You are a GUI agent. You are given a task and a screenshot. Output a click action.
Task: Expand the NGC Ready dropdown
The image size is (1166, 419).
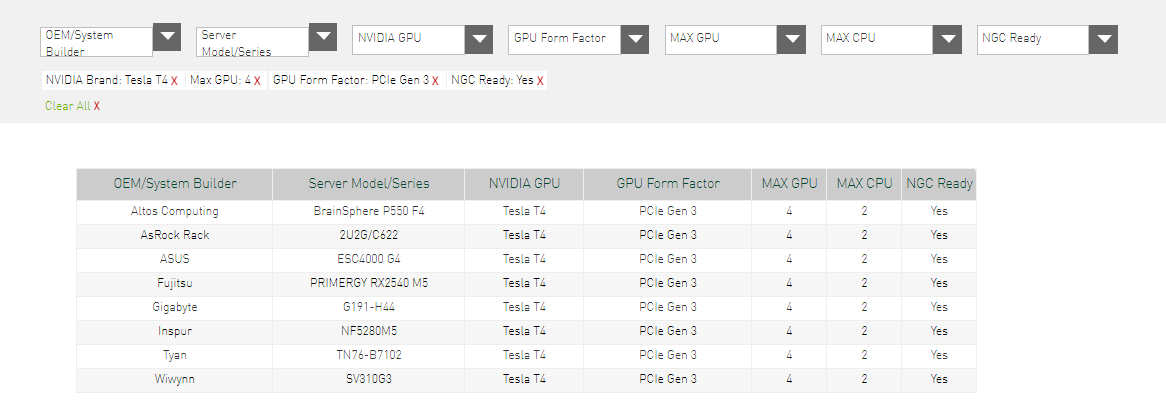pyautogui.click(x=1047, y=39)
